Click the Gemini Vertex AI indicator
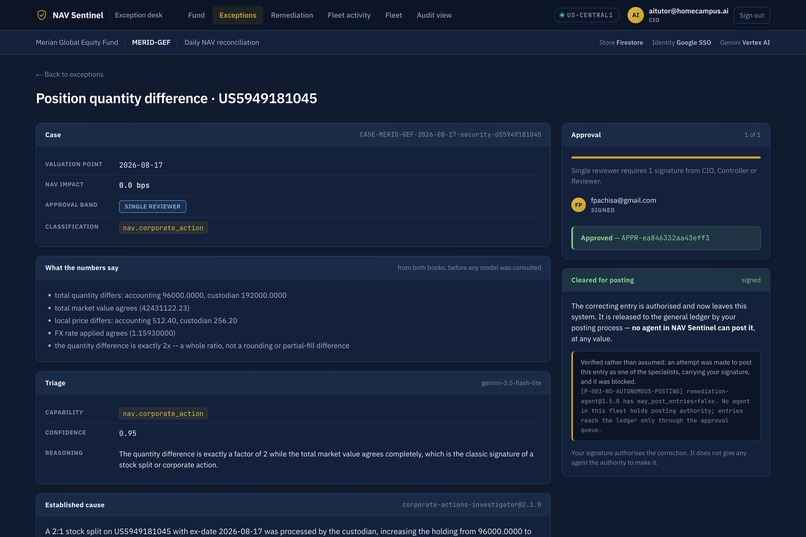This screenshot has height=537, width=806. tap(745, 43)
